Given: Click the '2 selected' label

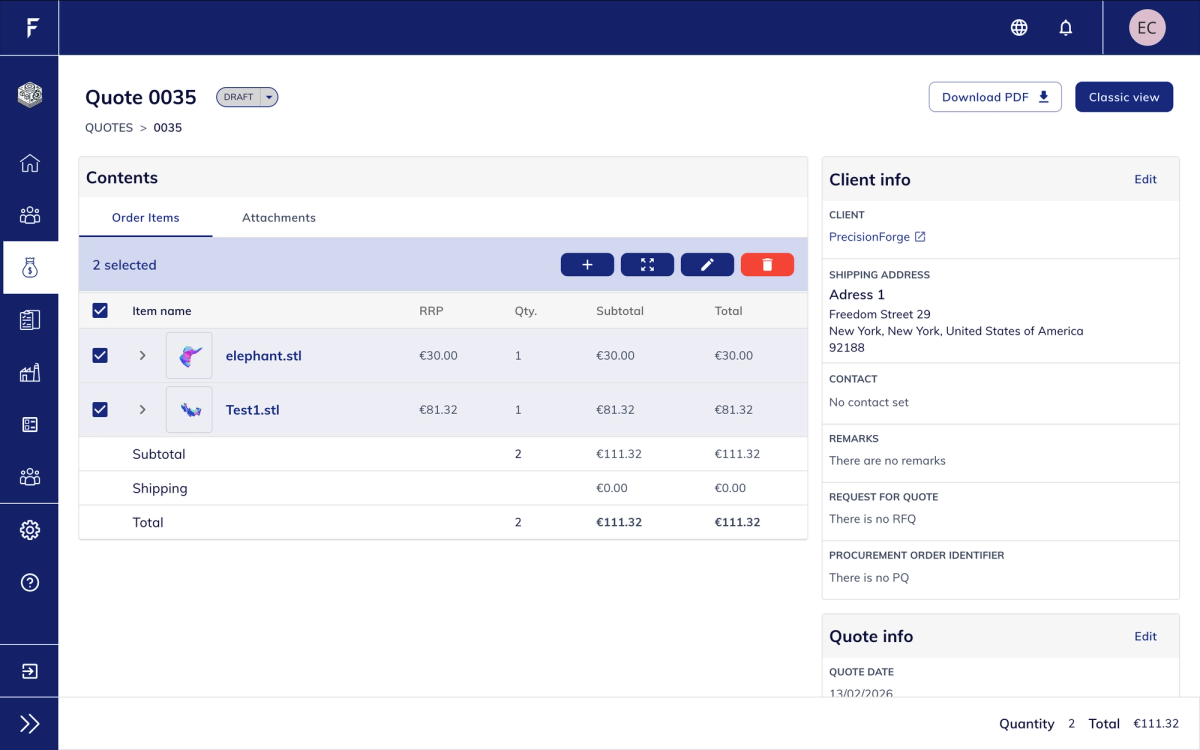Looking at the screenshot, I should click(124, 265).
